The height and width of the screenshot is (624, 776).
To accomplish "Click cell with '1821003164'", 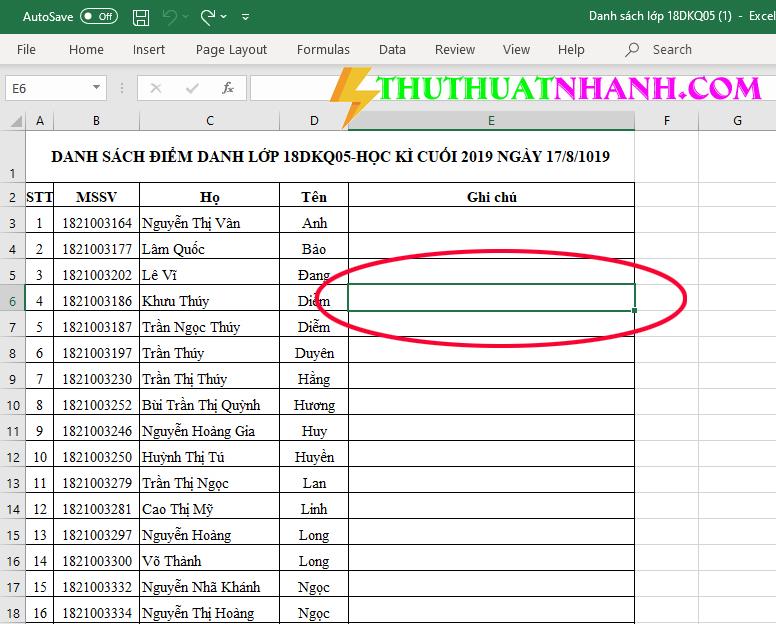I will coord(97,220).
